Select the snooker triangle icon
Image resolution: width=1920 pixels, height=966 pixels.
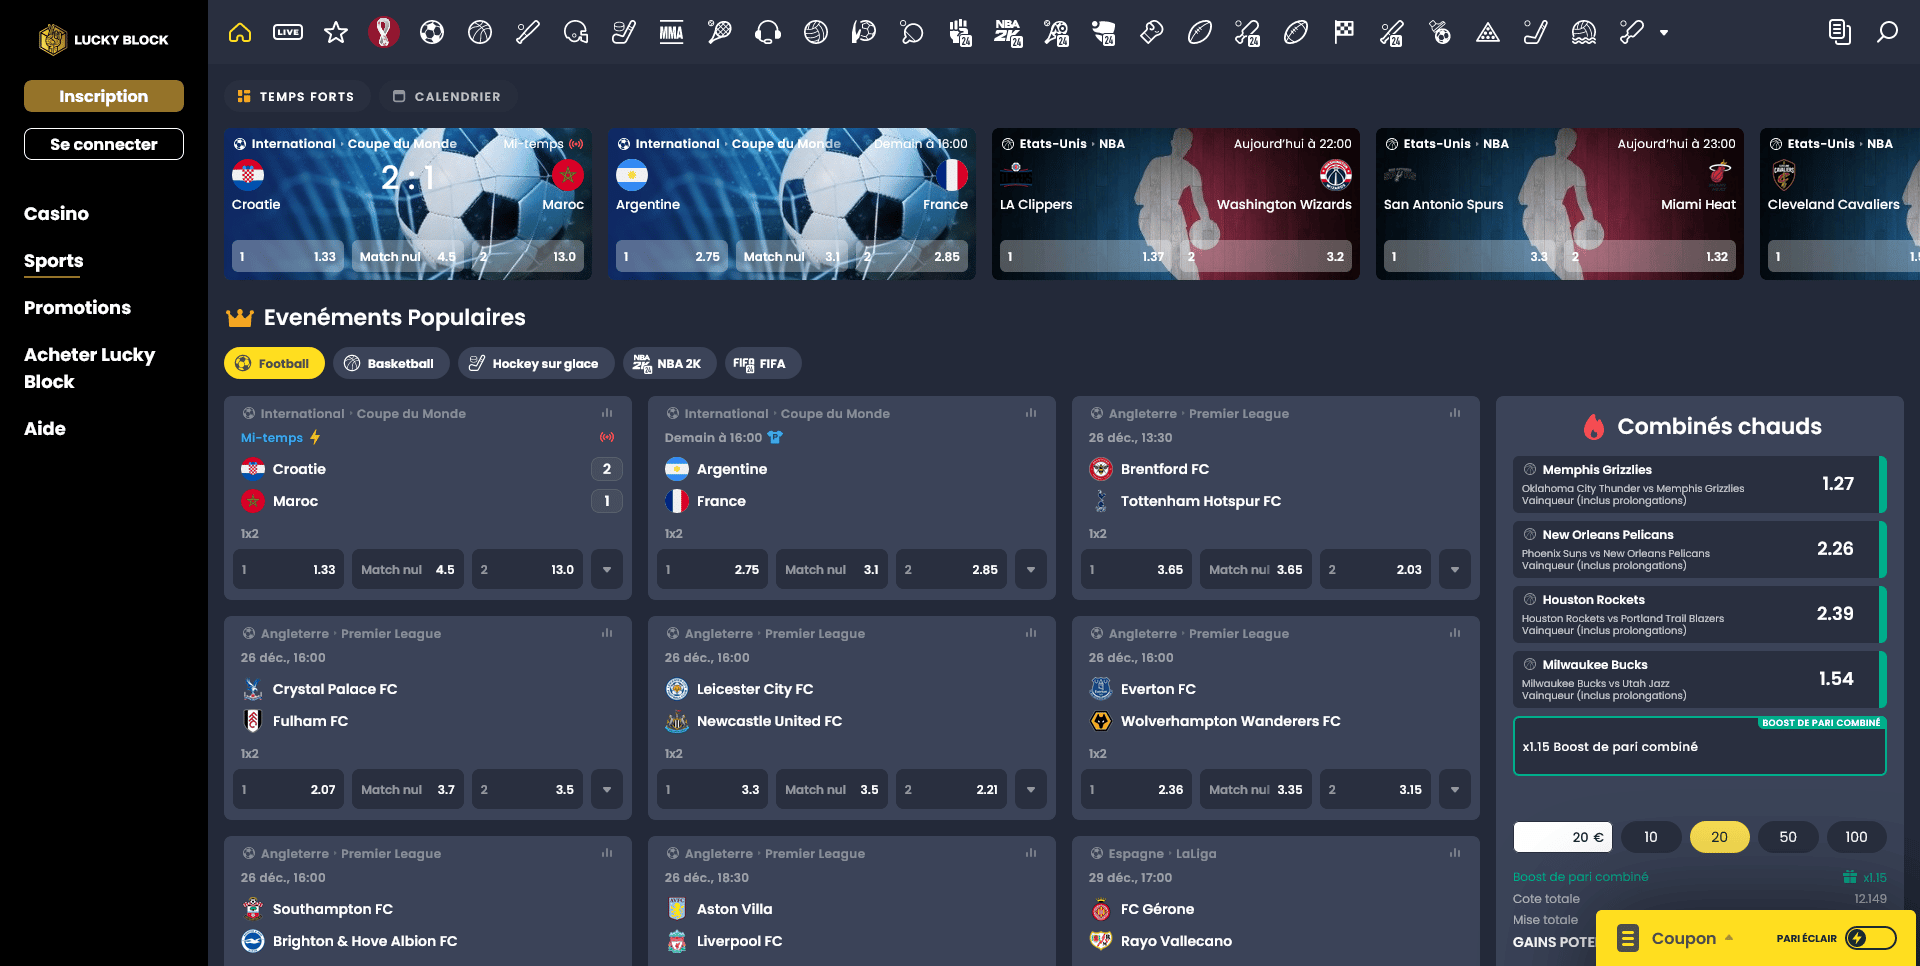pyautogui.click(x=1488, y=33)
